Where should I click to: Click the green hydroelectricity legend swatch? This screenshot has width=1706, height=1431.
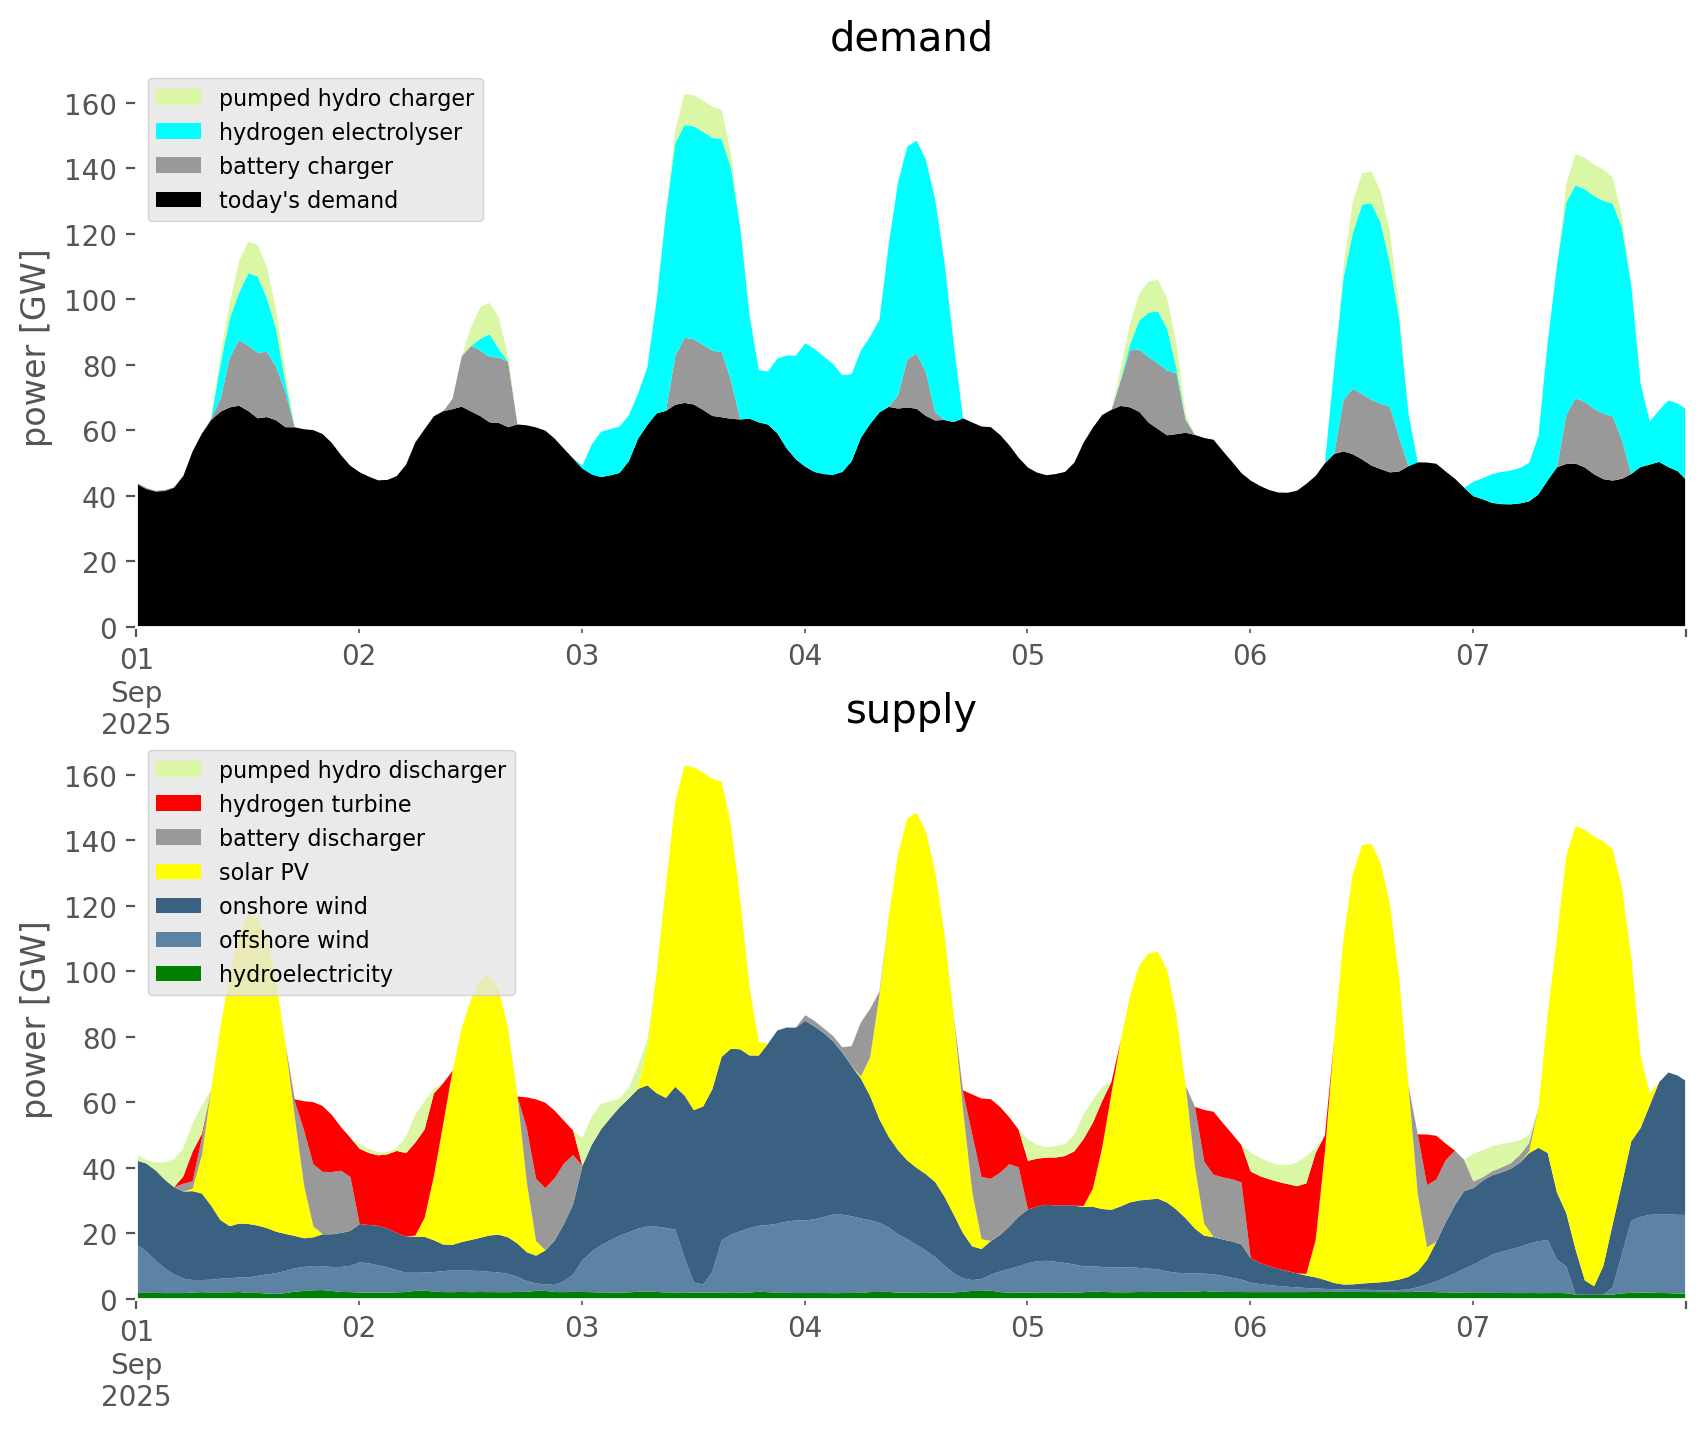pyautogui.click(x=180, y=974)
